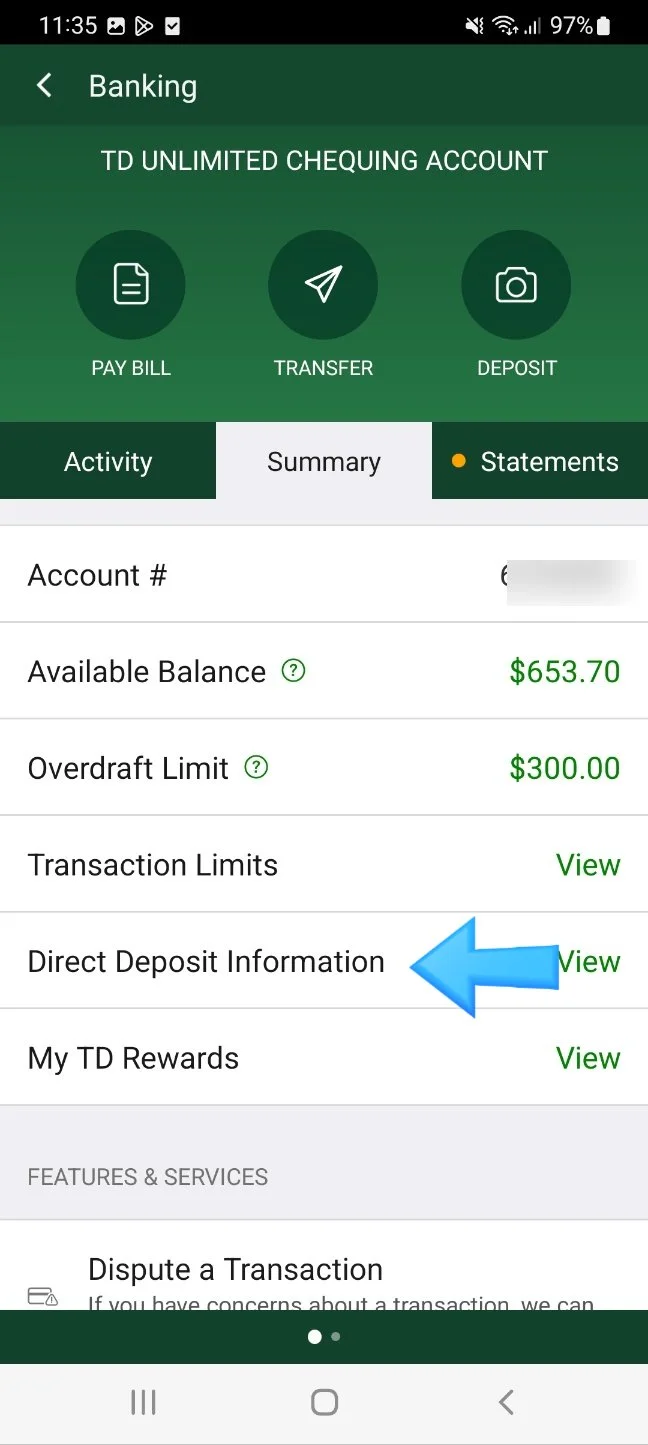Tap the Android home button icon

click(x=324, y=1403)
